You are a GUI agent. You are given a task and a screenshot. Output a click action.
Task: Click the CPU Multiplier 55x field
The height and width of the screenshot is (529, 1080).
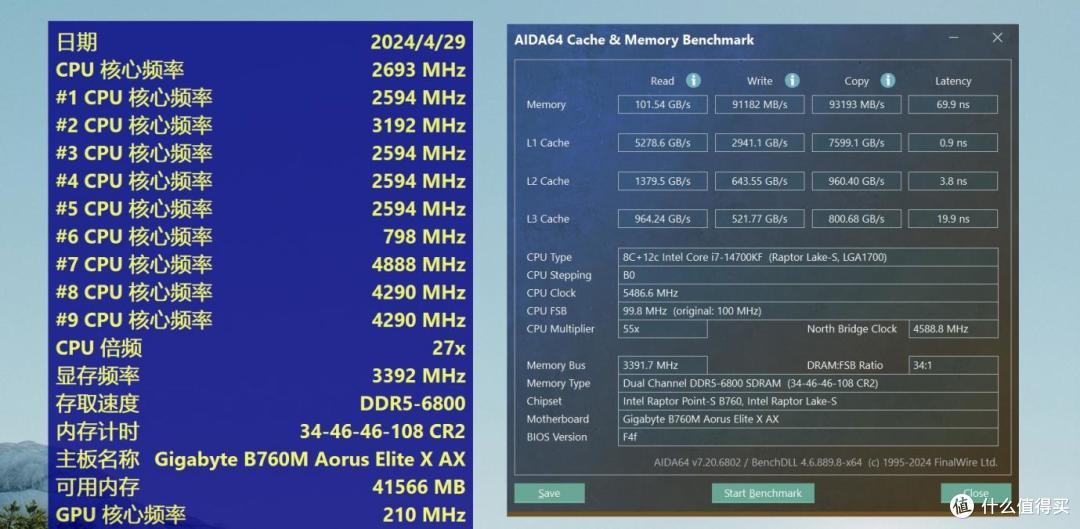tap(663, 329)
